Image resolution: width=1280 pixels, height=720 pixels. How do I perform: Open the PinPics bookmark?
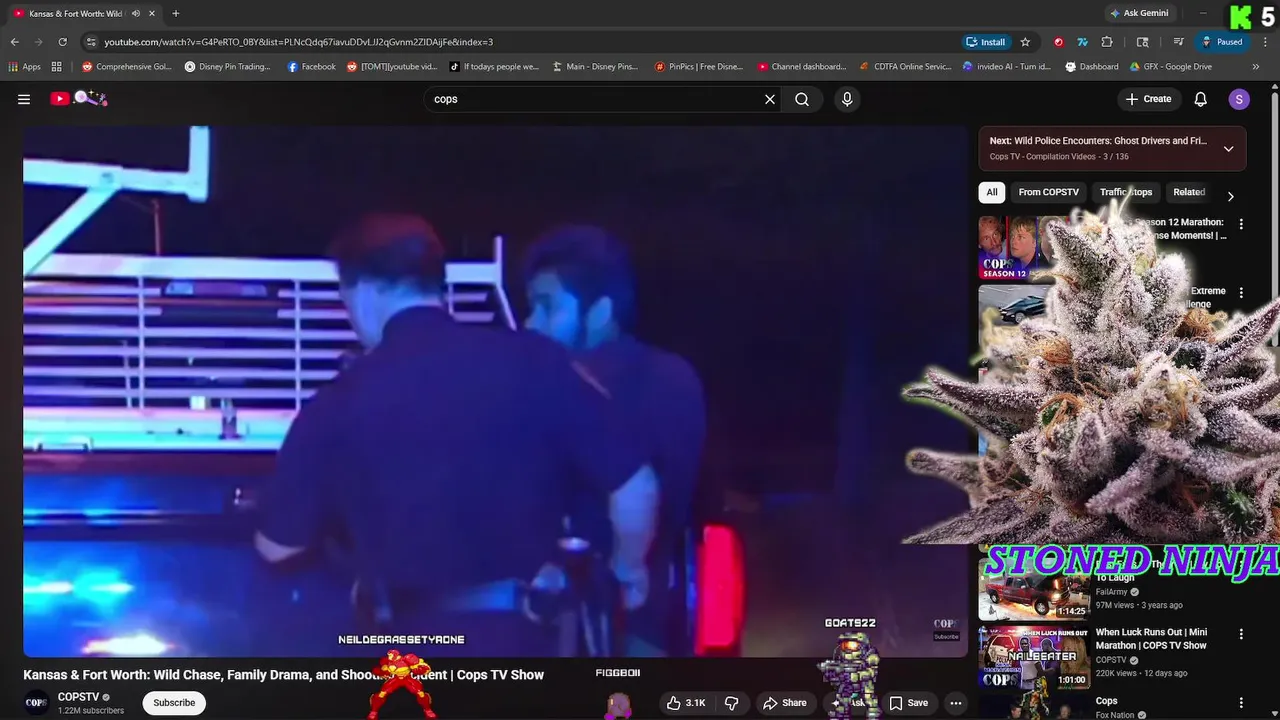pyautogui.click(x=699, y=67)
